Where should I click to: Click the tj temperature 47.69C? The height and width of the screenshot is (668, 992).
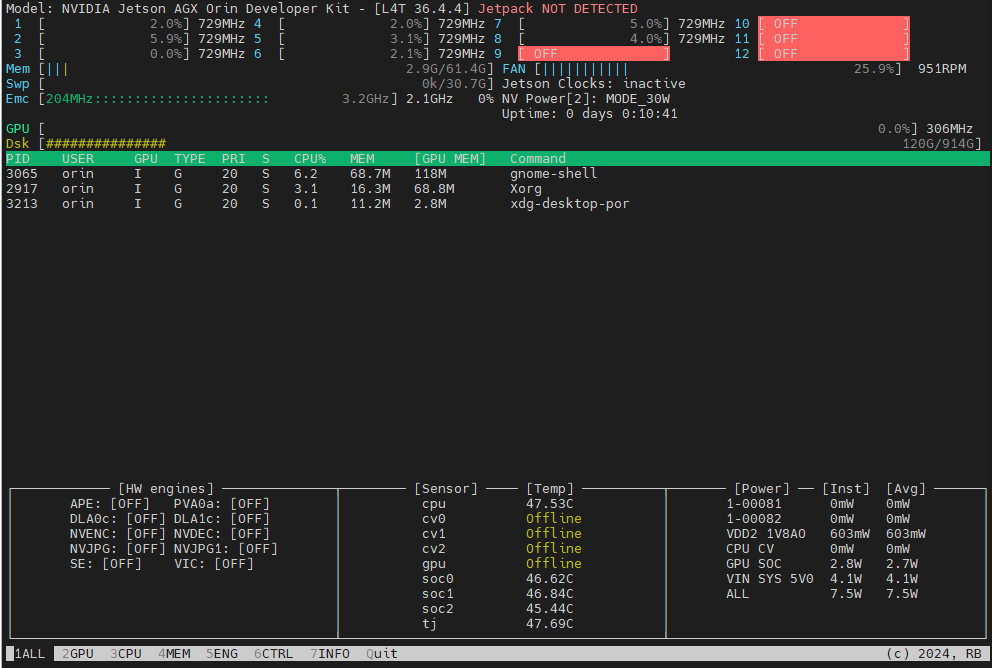[550, 624]
